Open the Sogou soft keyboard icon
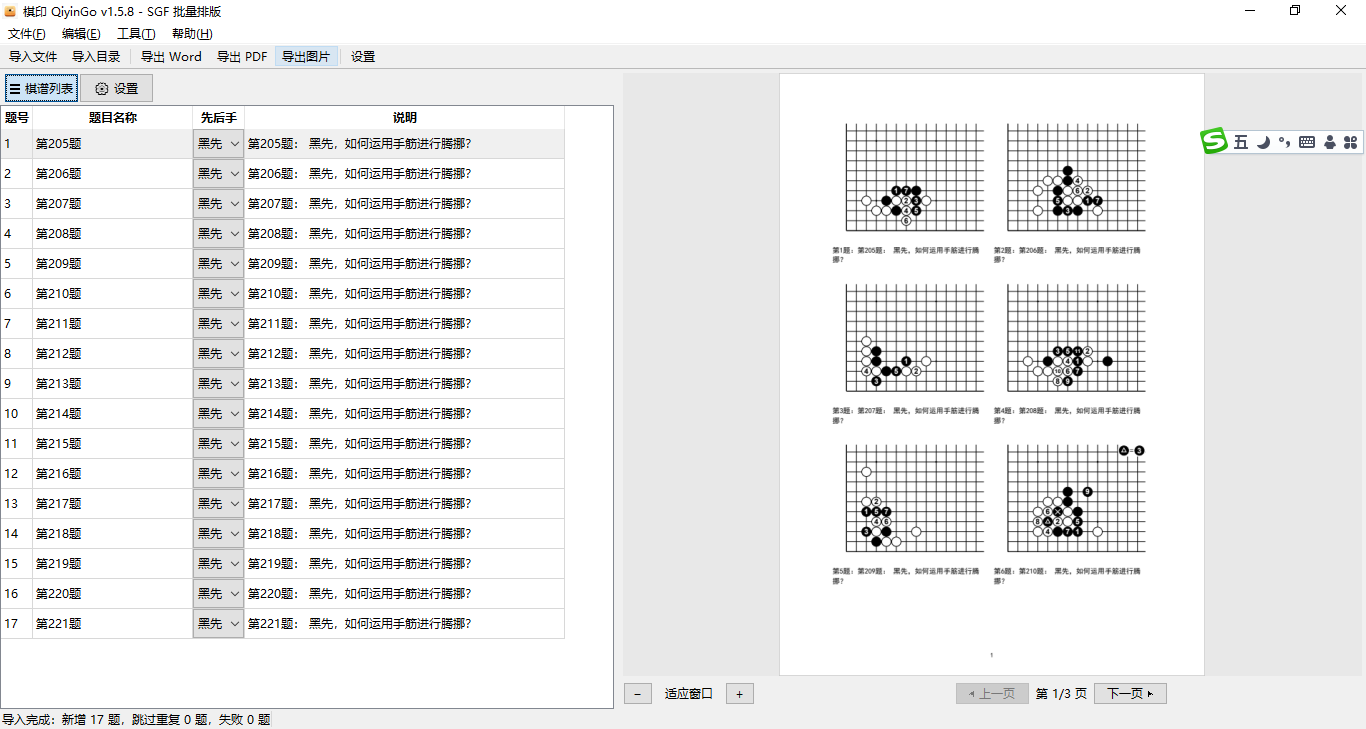 (1307, 142)
